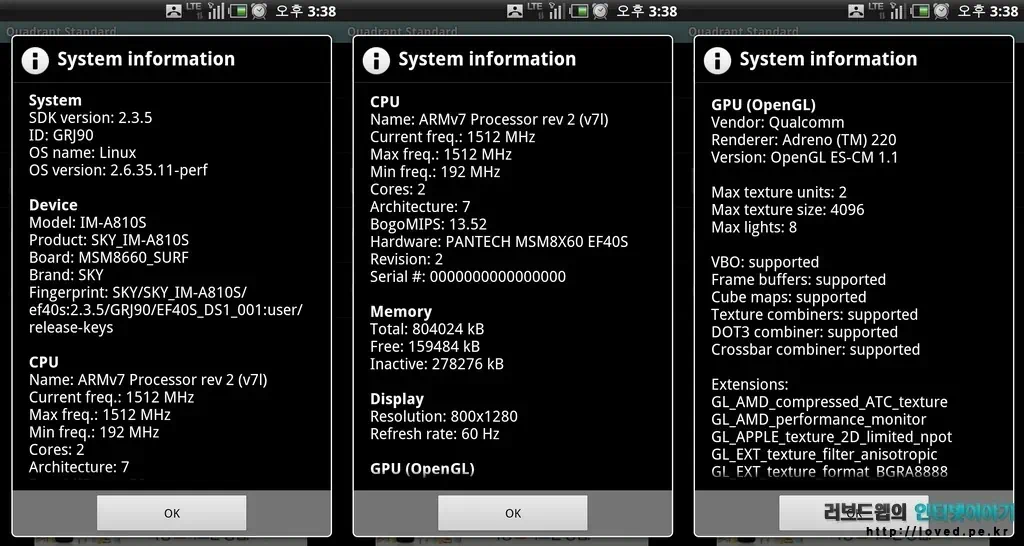Tap the 'Resolution: 800x1280' display line
The height and width of the screenshot is (546, 1024).
point(444,417)
